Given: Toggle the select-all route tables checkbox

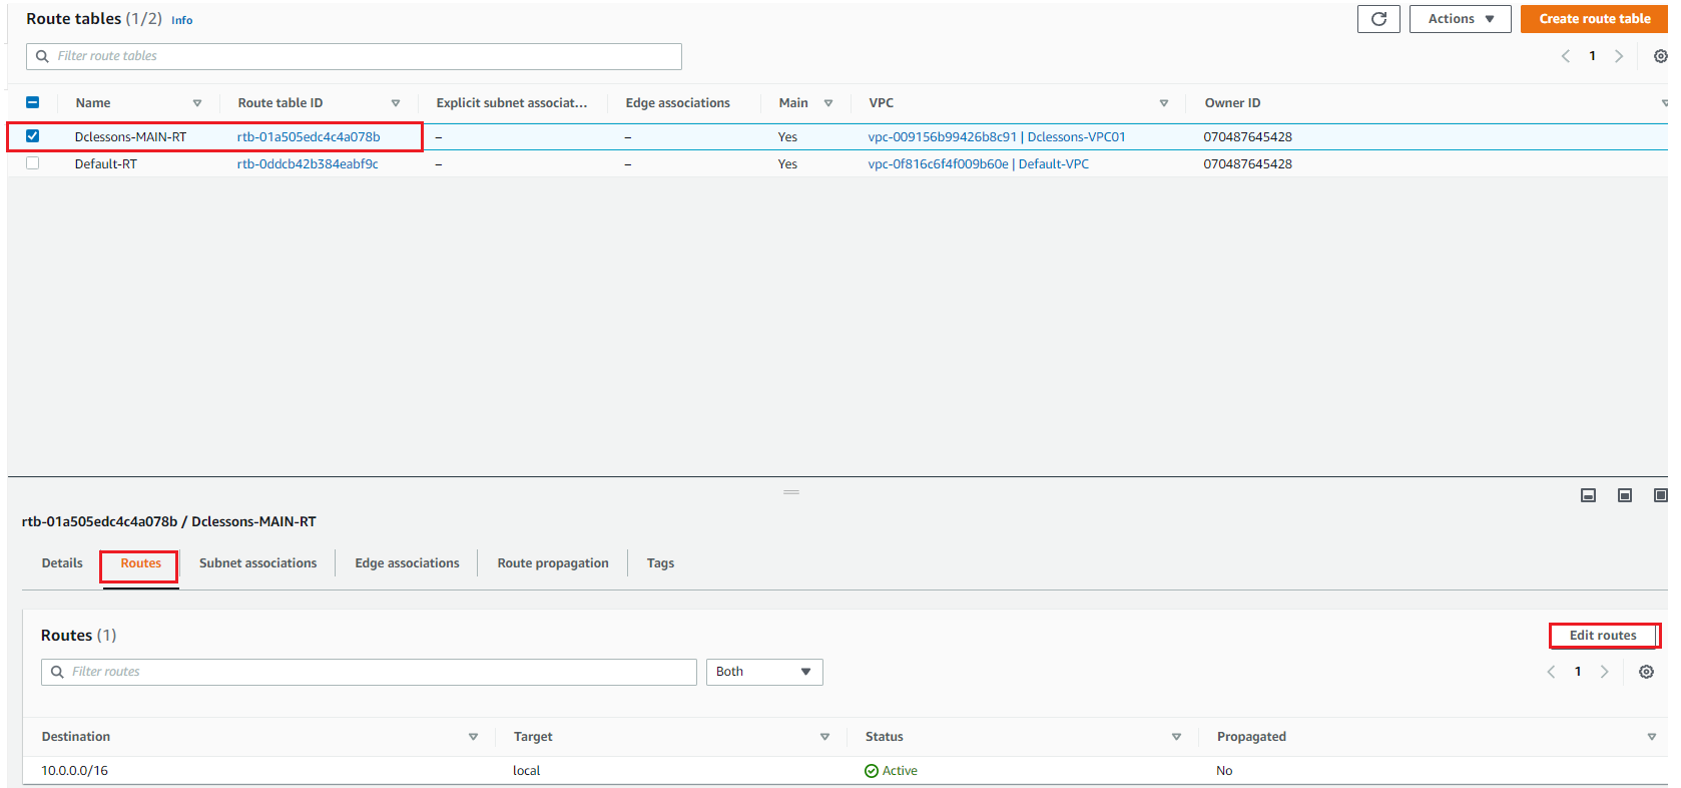Looking at the screenshot, I should click(x=33, y=102).
